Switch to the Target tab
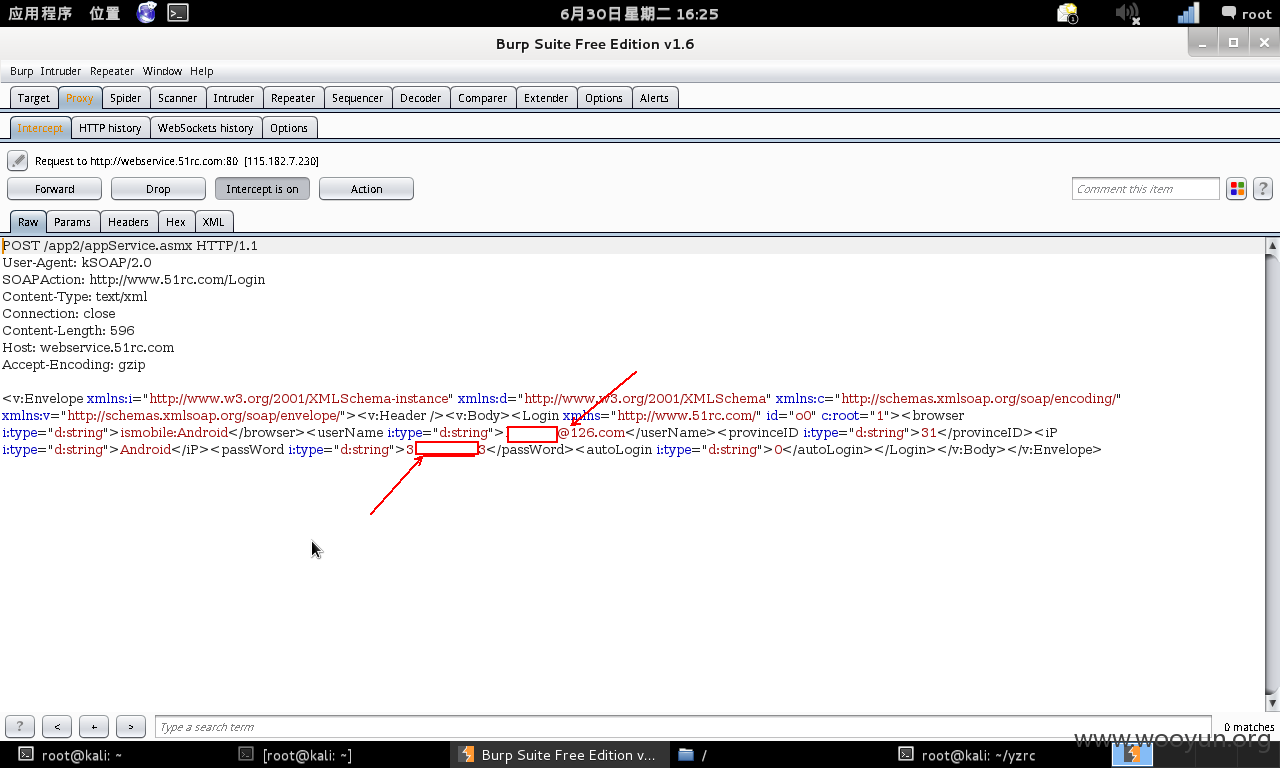Image resolution: width=1280 pixels, height=768 pixels. (x=34, y=98)
